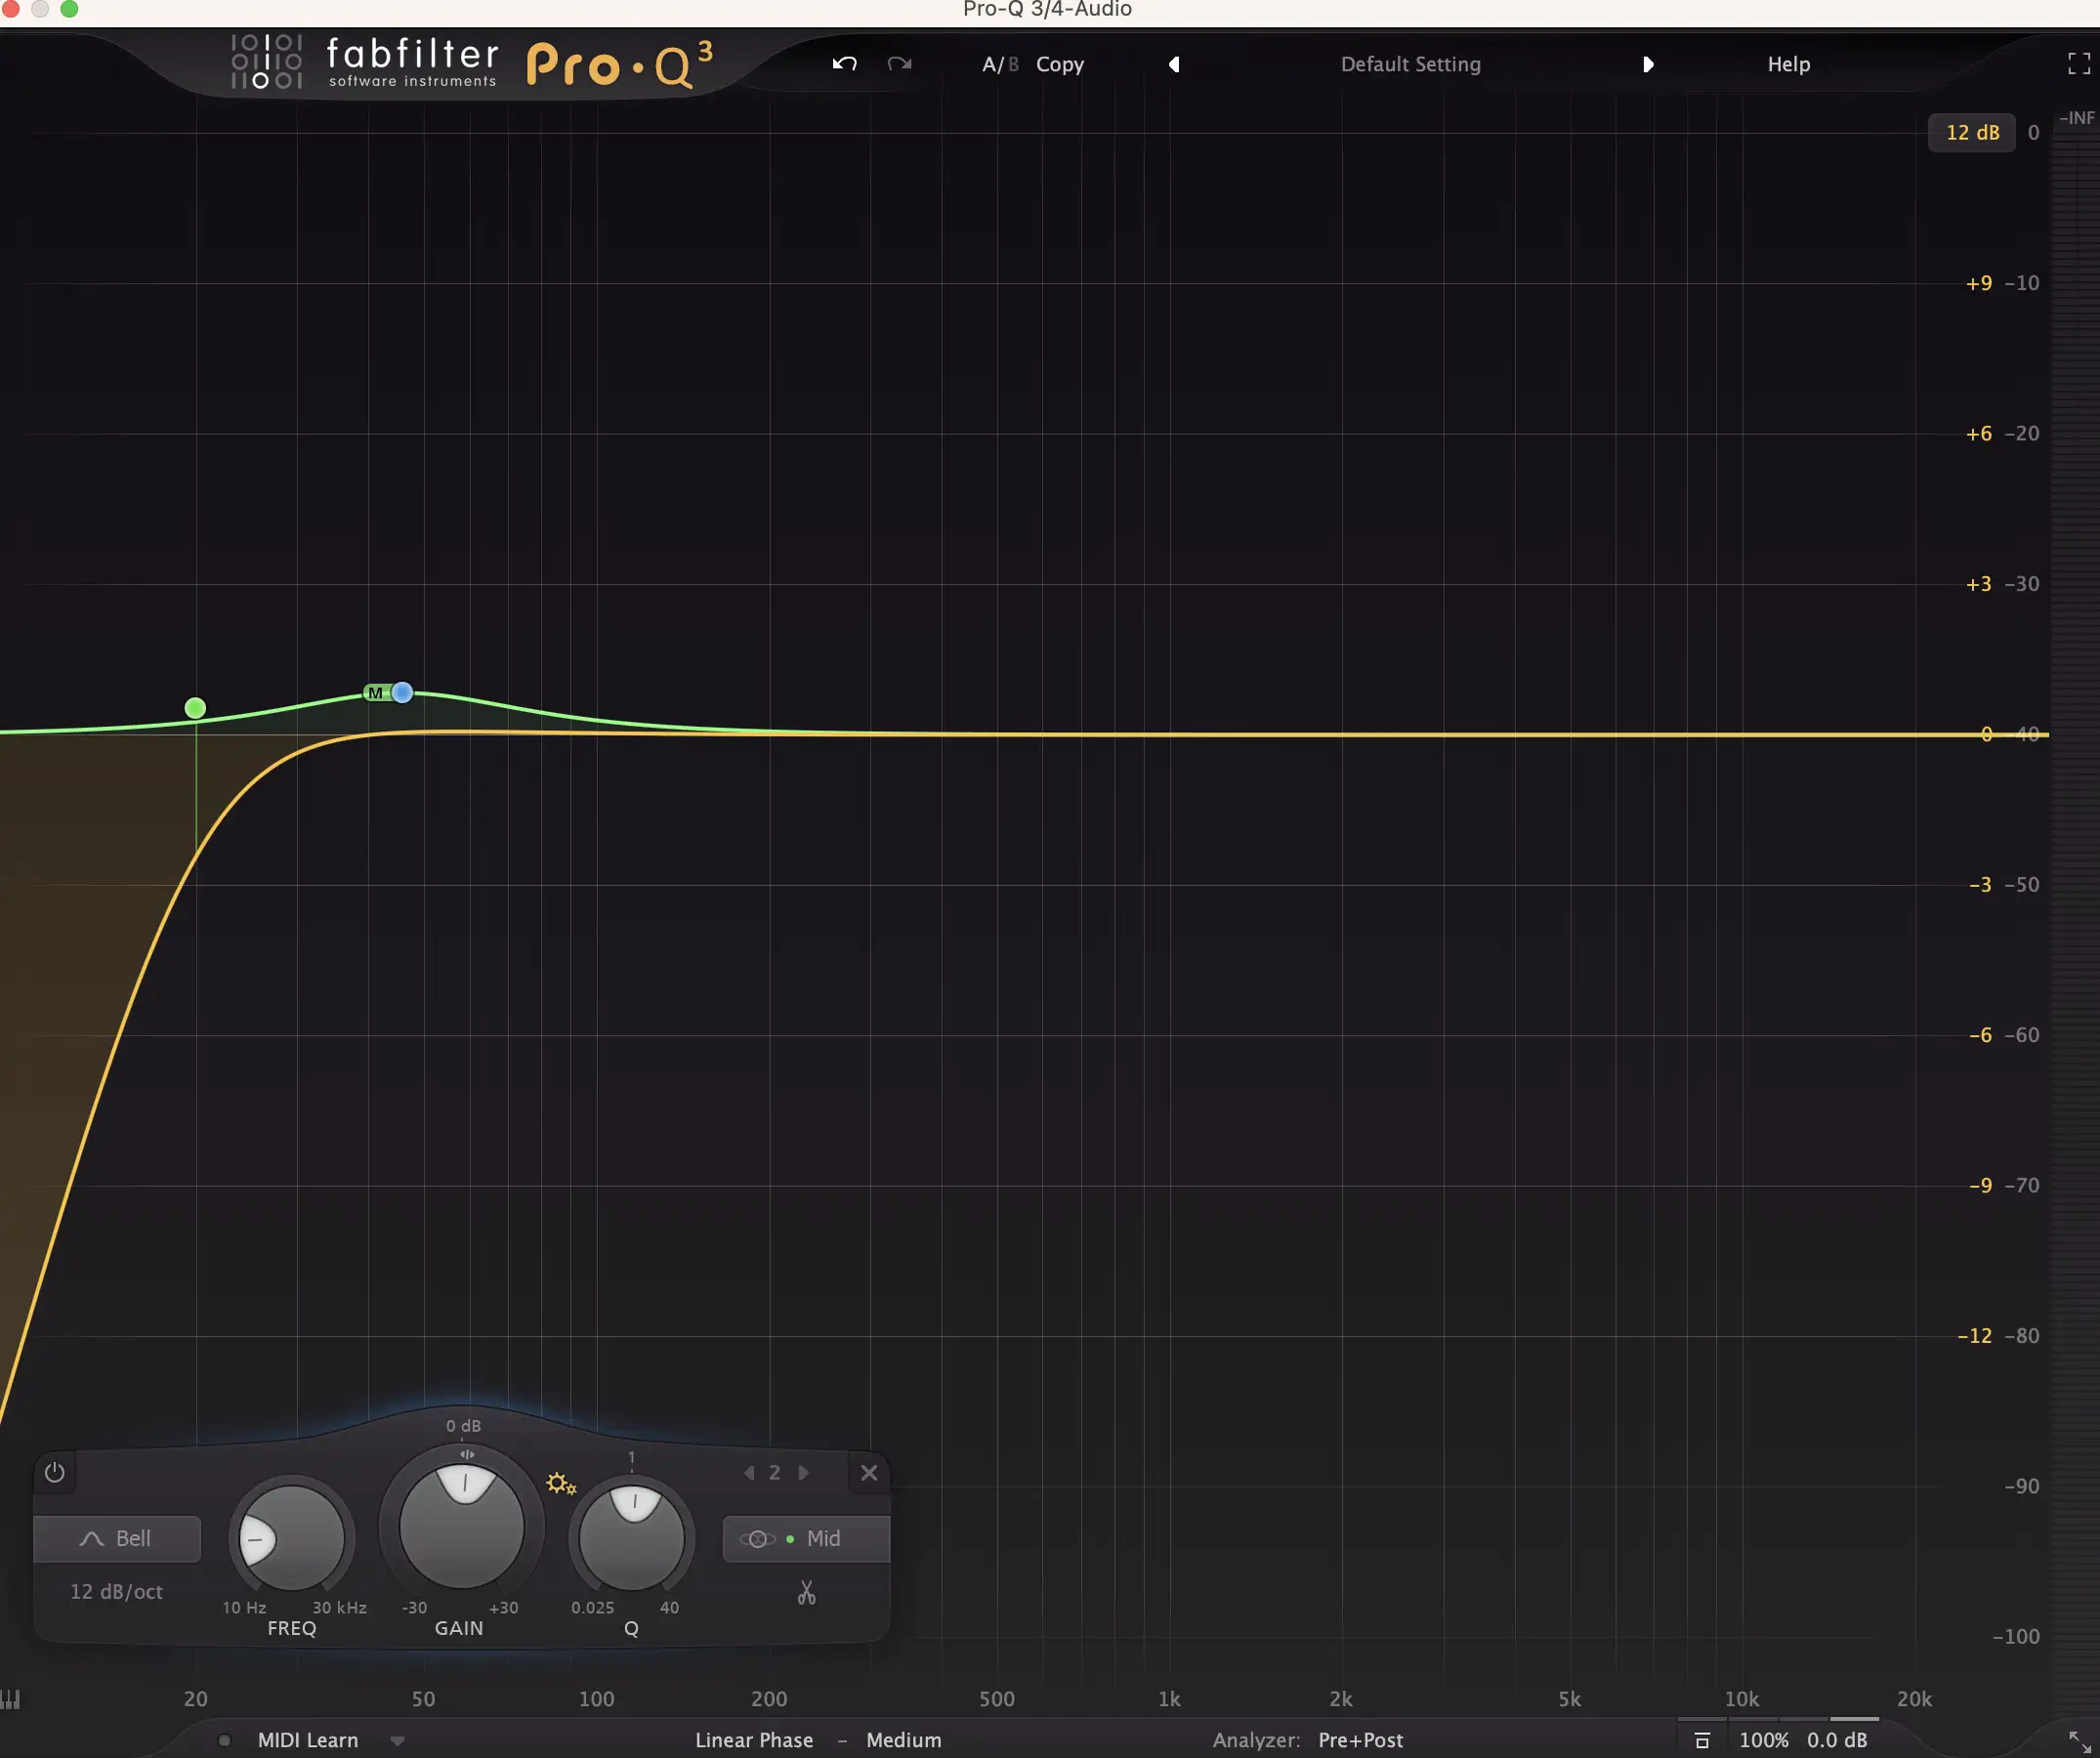Click the band split scissors icon
Viewport: 2100px width, 1758px height.
[806, 1592]
